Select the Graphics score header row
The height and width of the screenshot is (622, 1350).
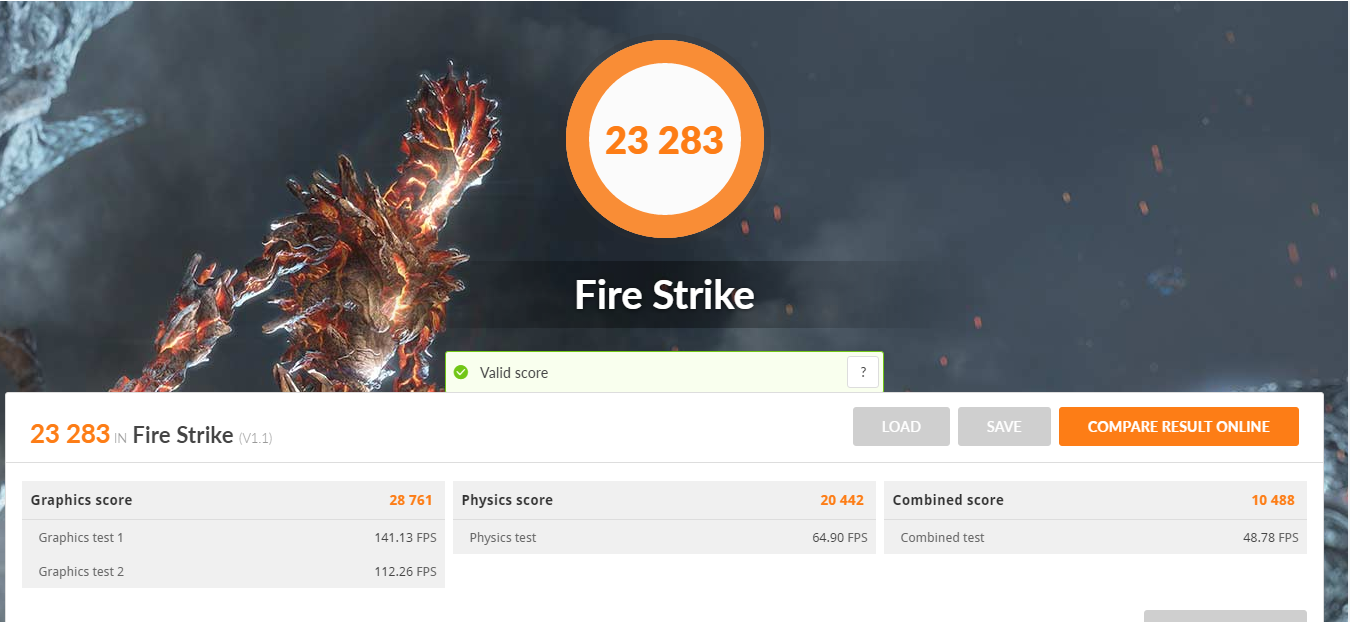(x=233, y=500)
